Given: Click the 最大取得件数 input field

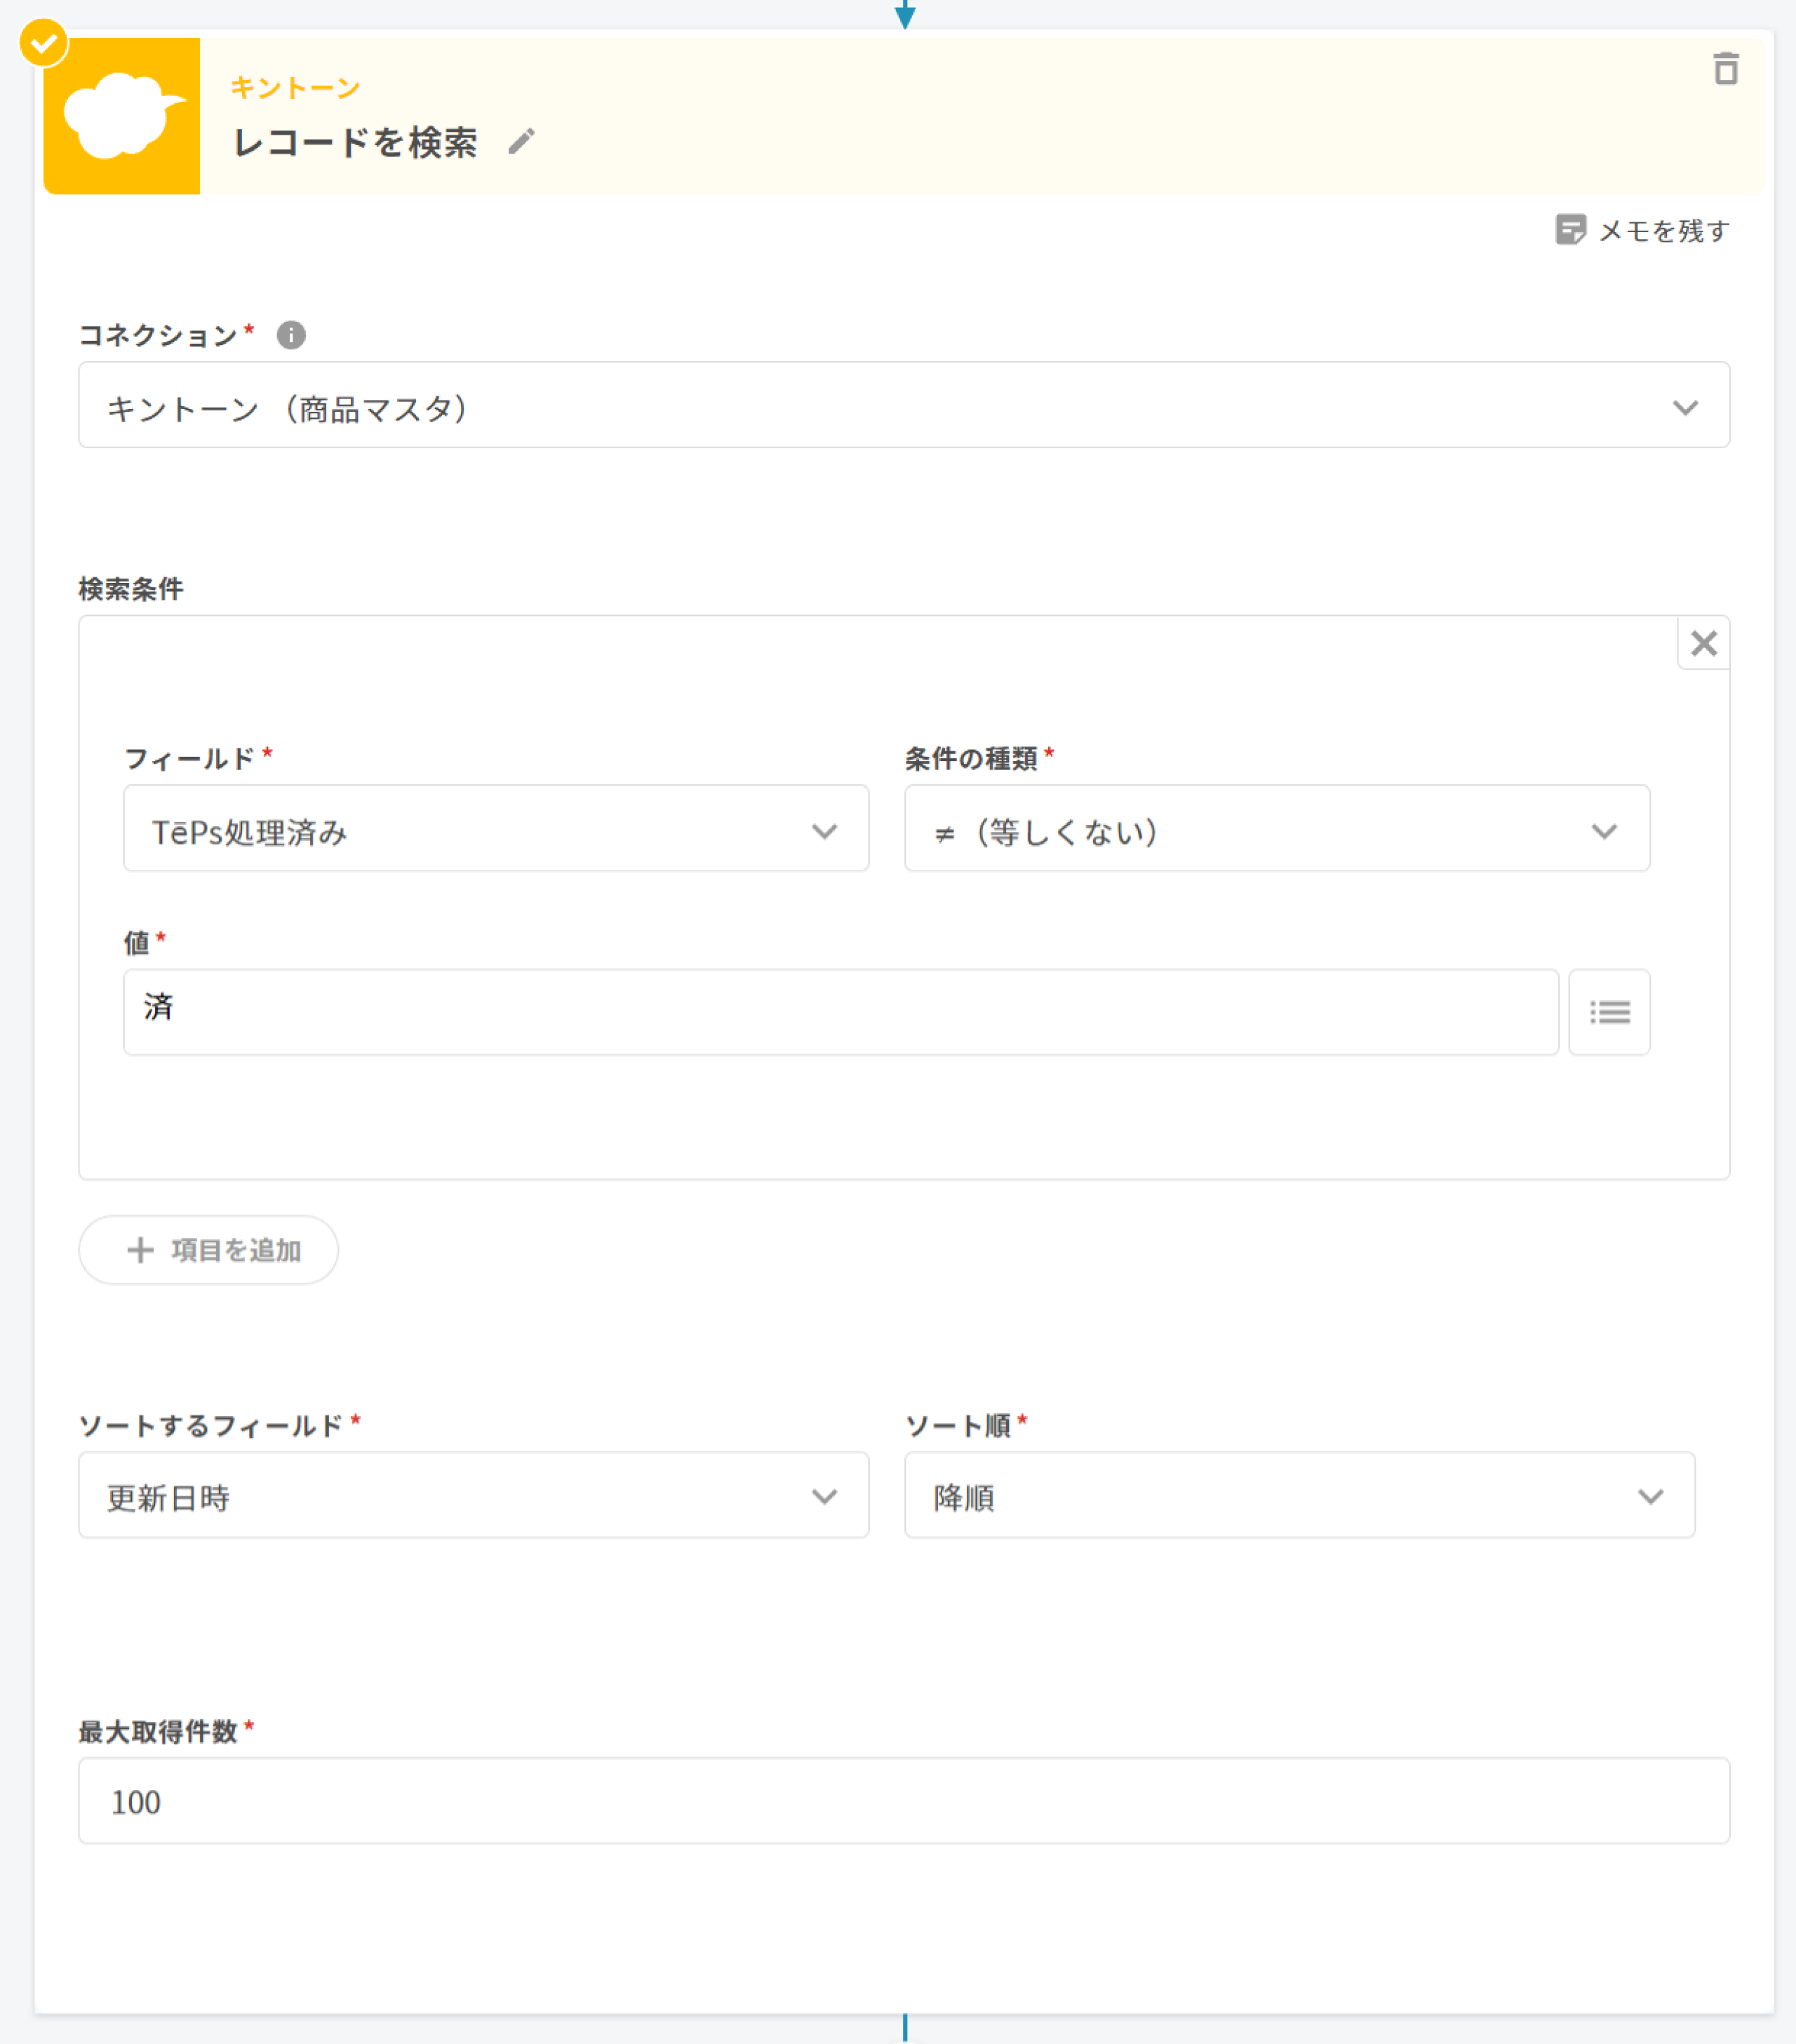Looking at the screenshot, I should (x=903, y=1801).
